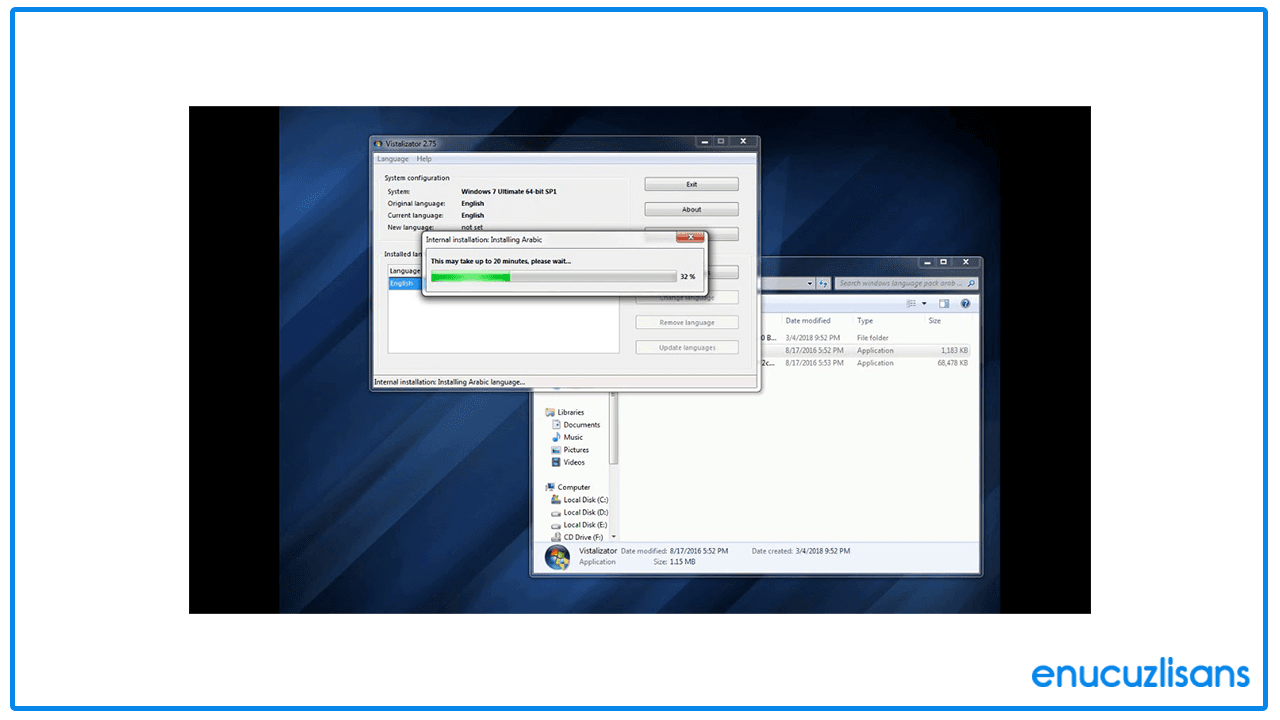The height and width of the screenshot is (720, 1280).
Task: Open CD Drive (F:) in navigation pane
Action: coord(583,537)
